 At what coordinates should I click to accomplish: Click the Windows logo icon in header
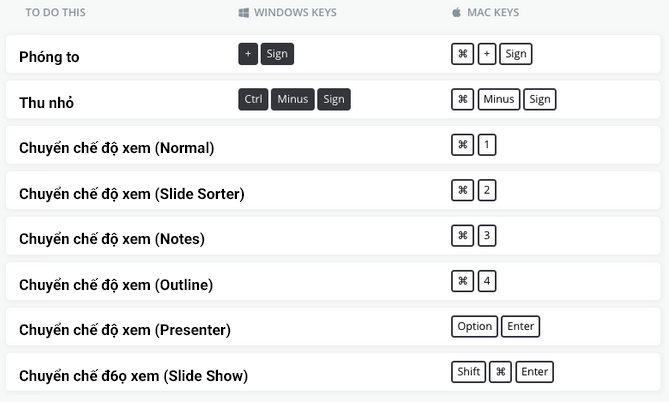(243, 13)
